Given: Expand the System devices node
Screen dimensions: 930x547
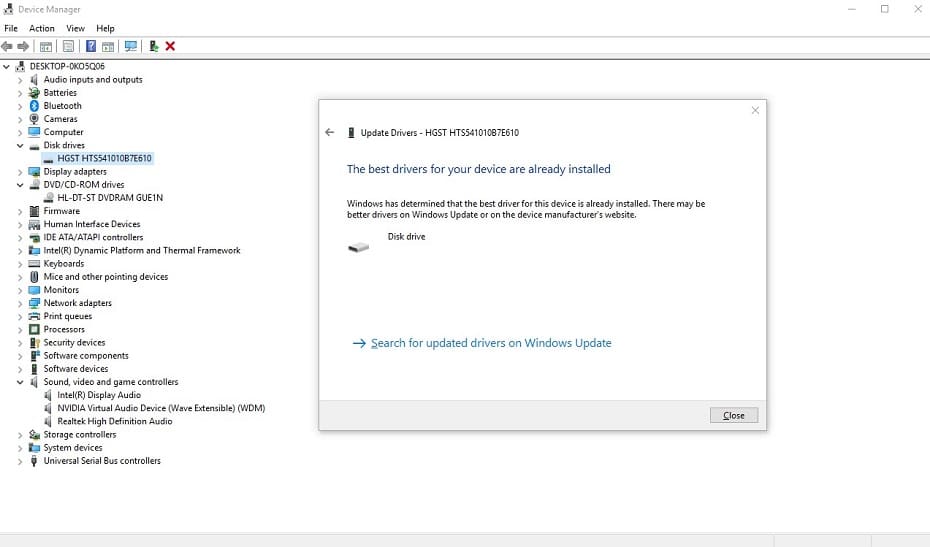Looking at the screenshot, I should [20, 448].
